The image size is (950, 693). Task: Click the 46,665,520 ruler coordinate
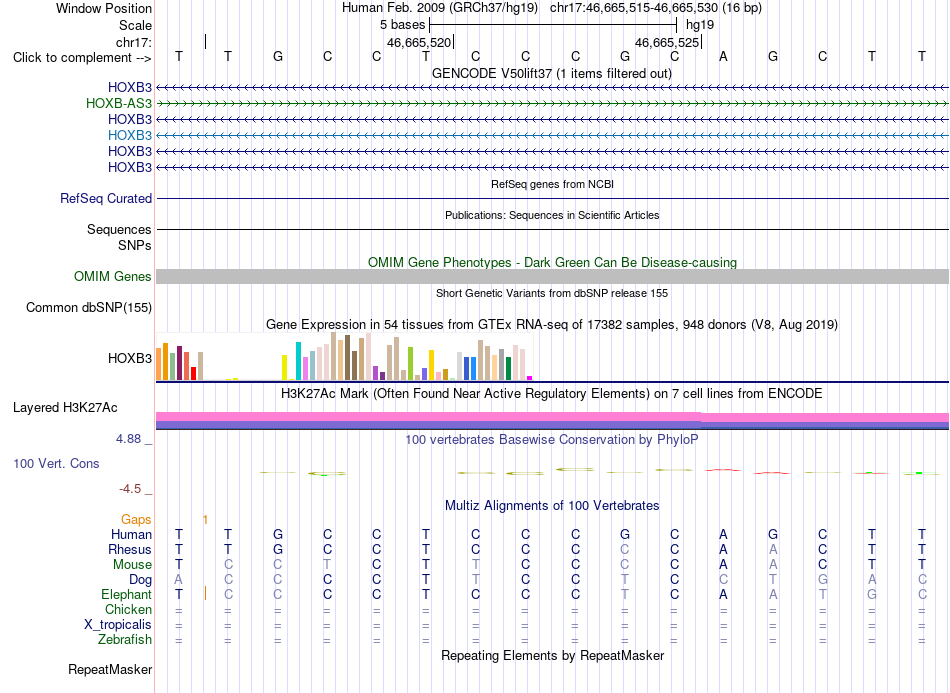click(419, 42)
